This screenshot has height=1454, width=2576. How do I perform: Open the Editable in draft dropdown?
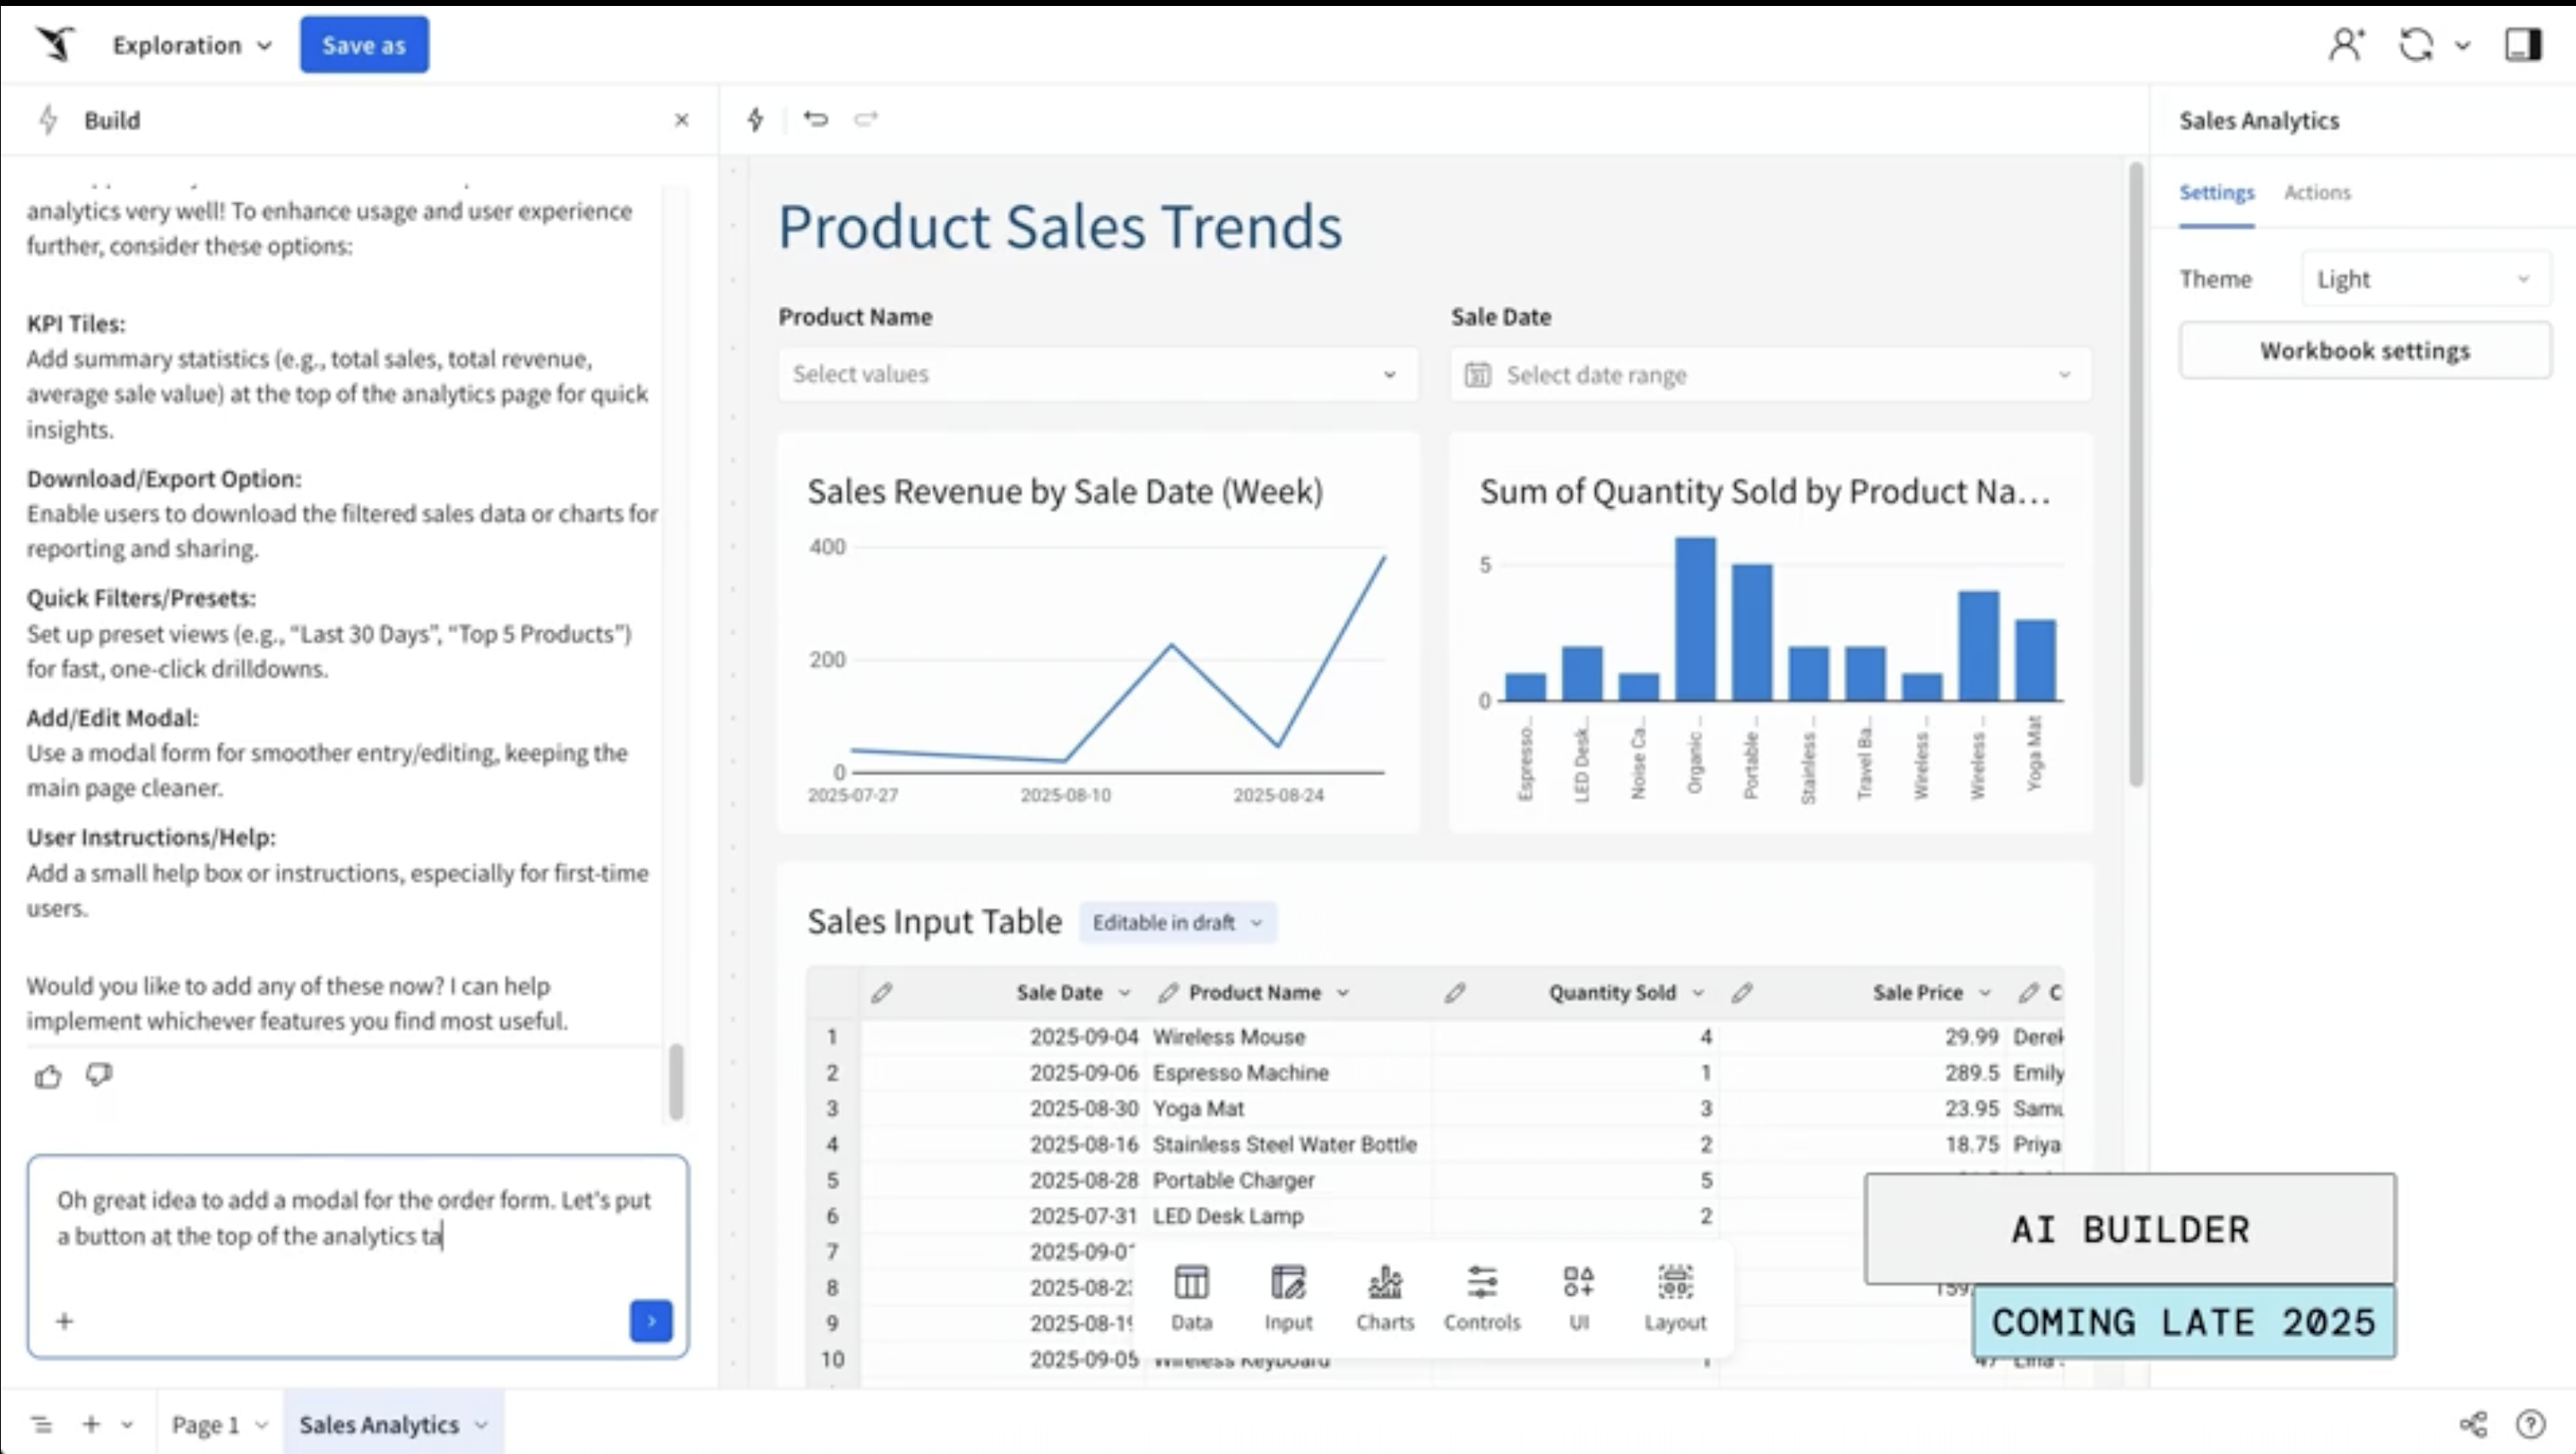point(1177,922)
